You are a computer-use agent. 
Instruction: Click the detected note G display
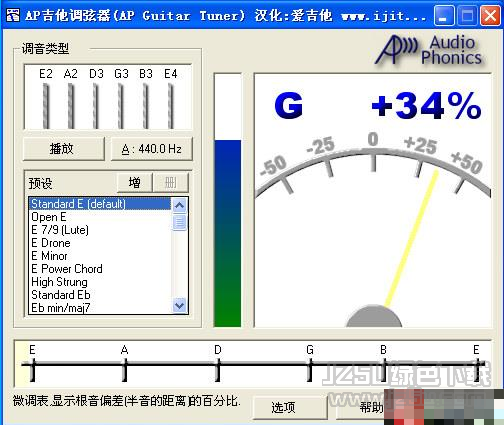289,106
